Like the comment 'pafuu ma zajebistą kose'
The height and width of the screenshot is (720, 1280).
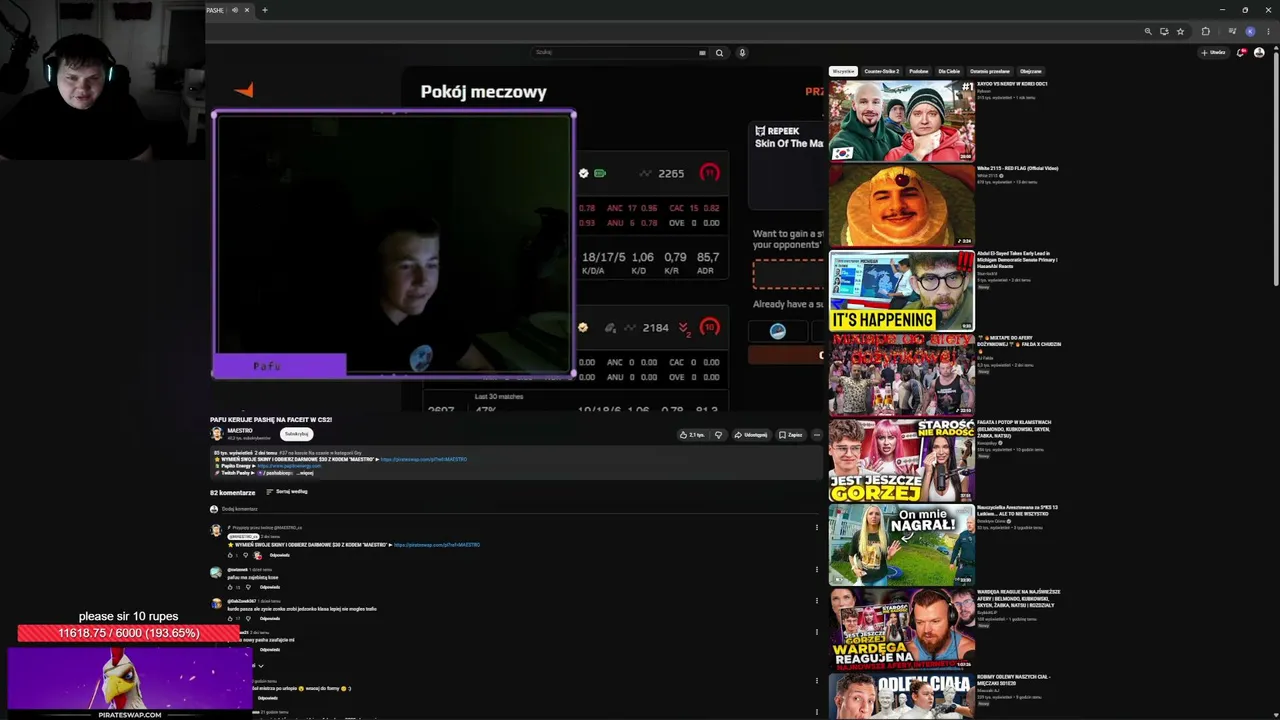pos(230,587)
